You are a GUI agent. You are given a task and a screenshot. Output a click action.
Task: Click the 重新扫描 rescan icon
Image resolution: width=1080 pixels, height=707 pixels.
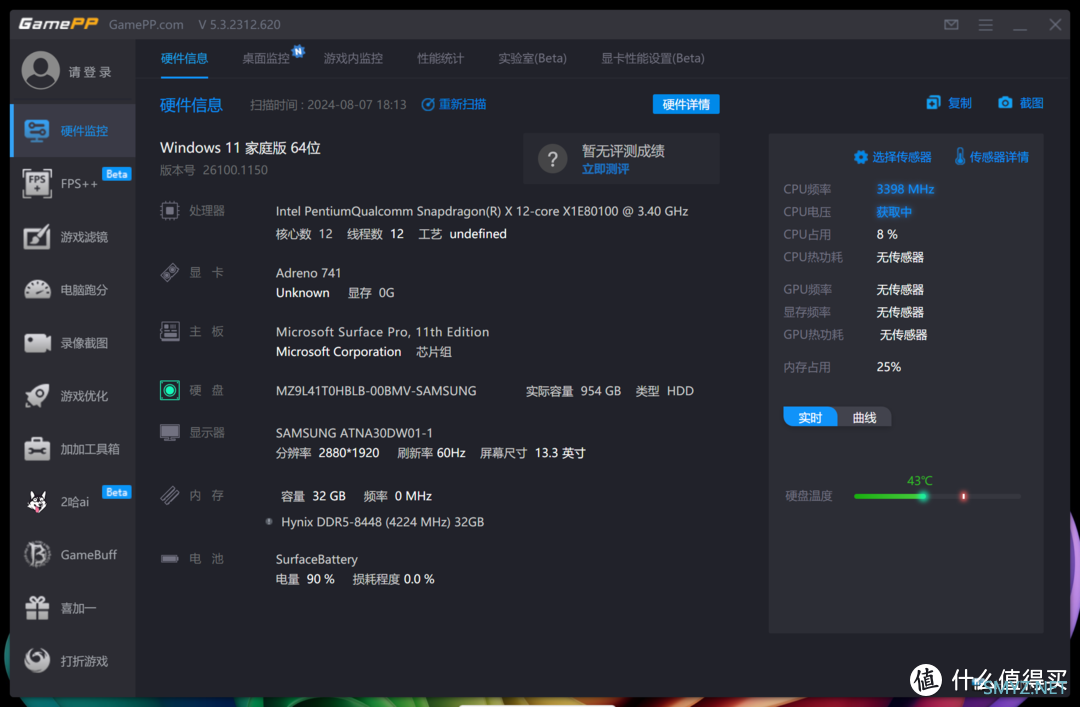428,104
